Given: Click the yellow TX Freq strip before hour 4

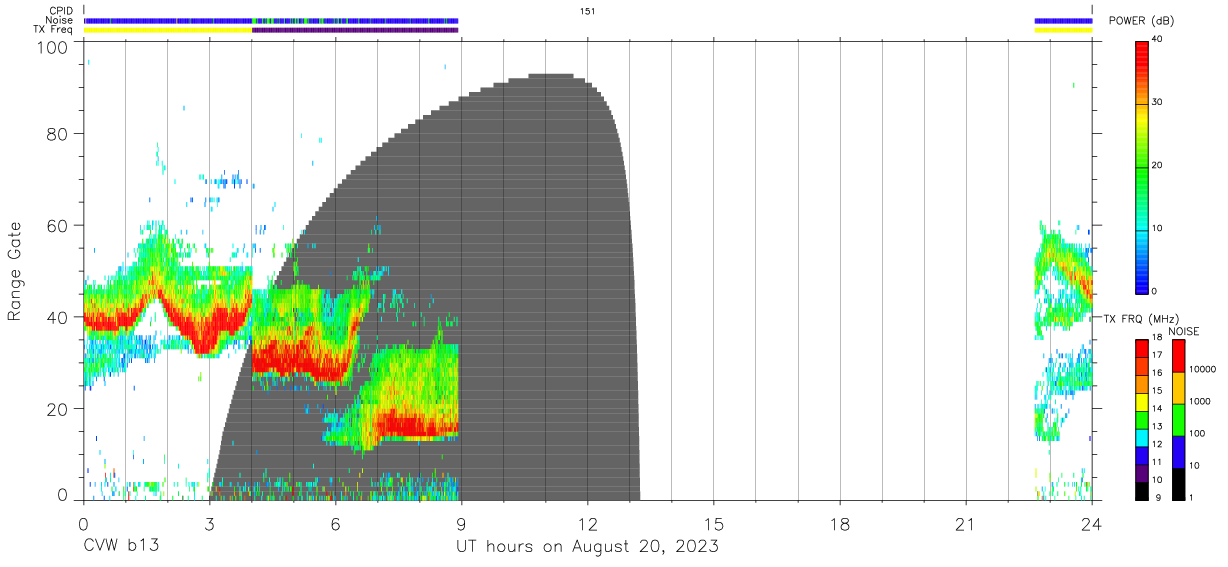Looking at the screenshot, I should click(x=168, y=30).
